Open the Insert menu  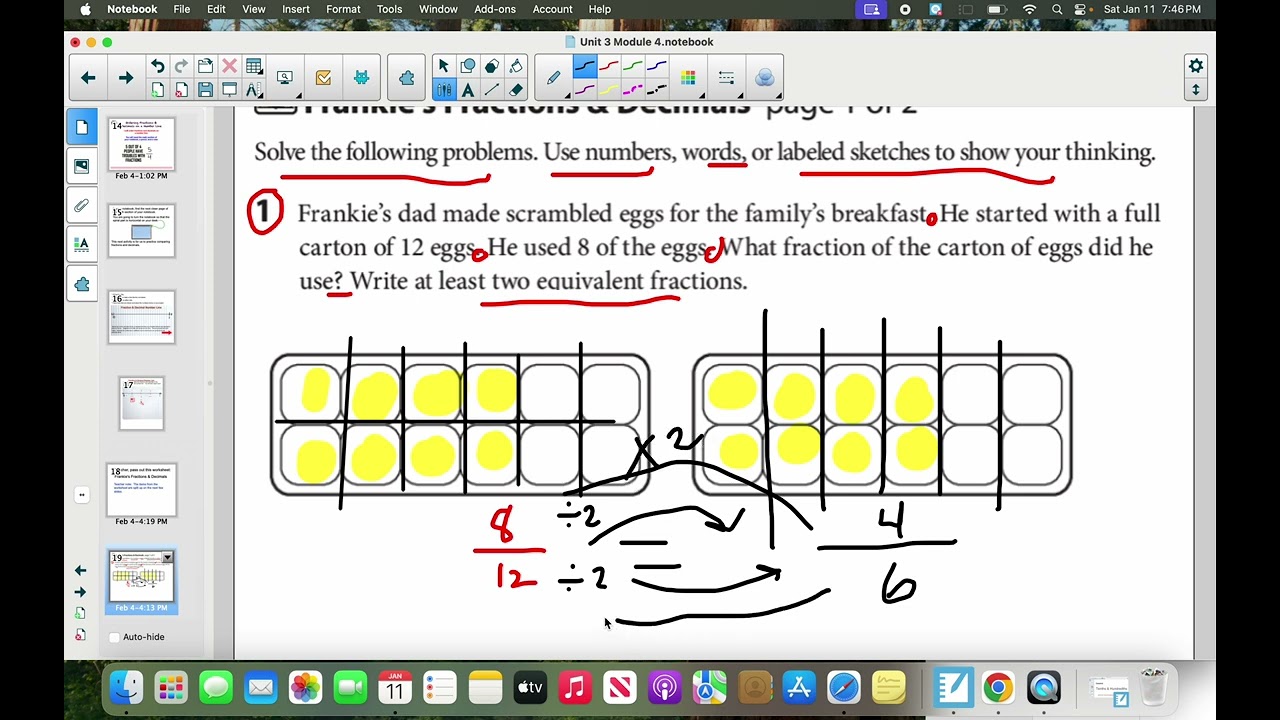[x=295, y=9]
